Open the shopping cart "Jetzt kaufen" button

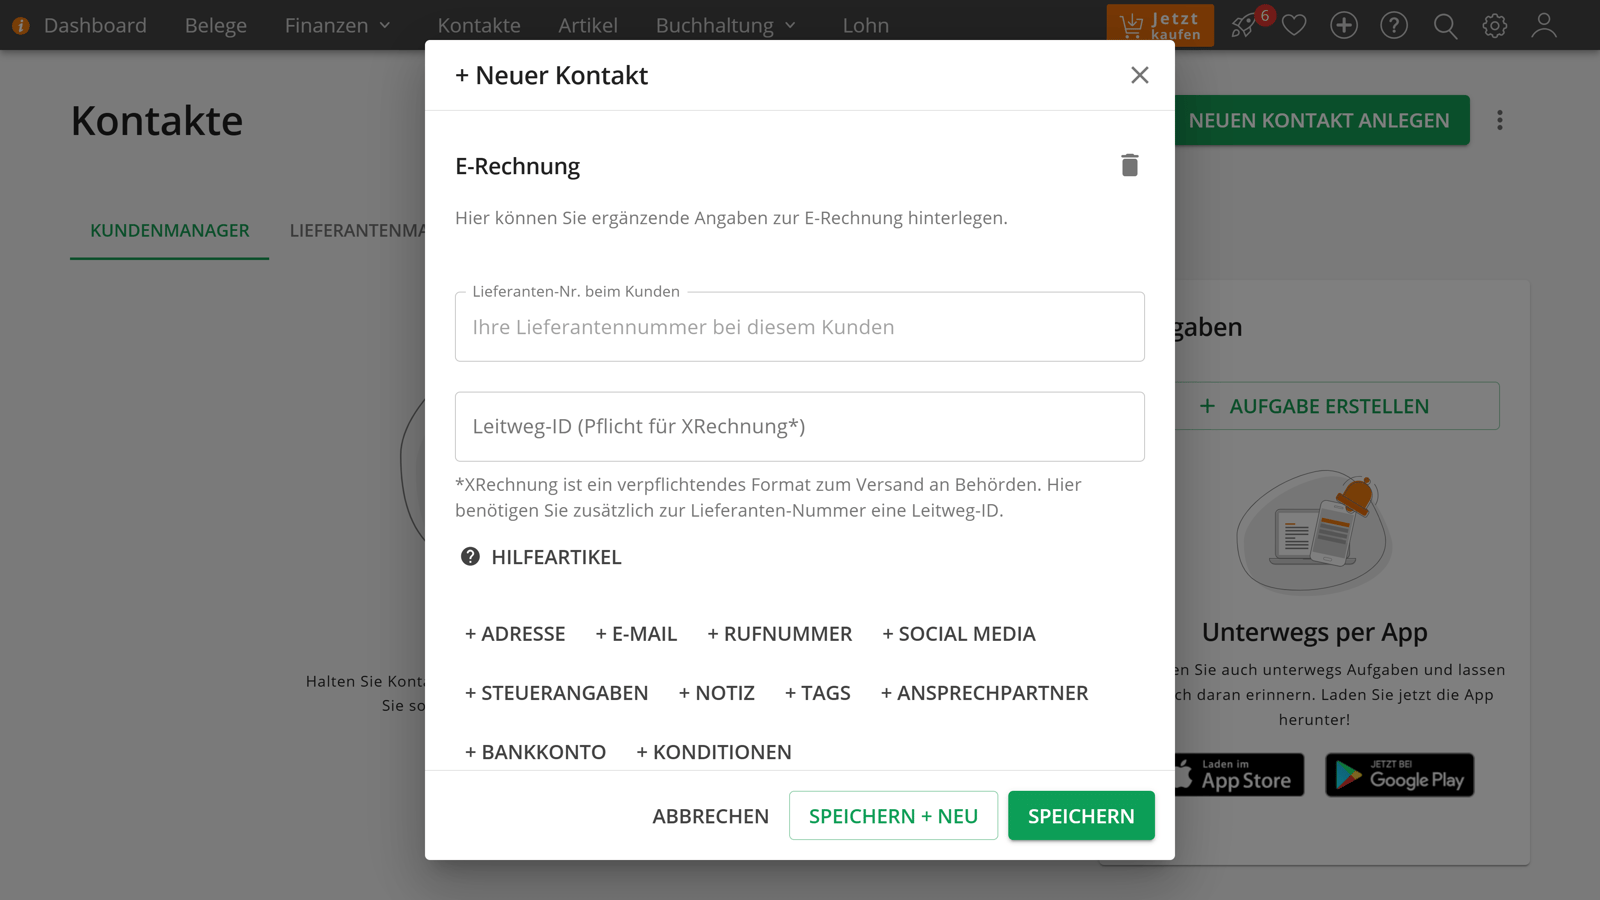pos(1160,25)
